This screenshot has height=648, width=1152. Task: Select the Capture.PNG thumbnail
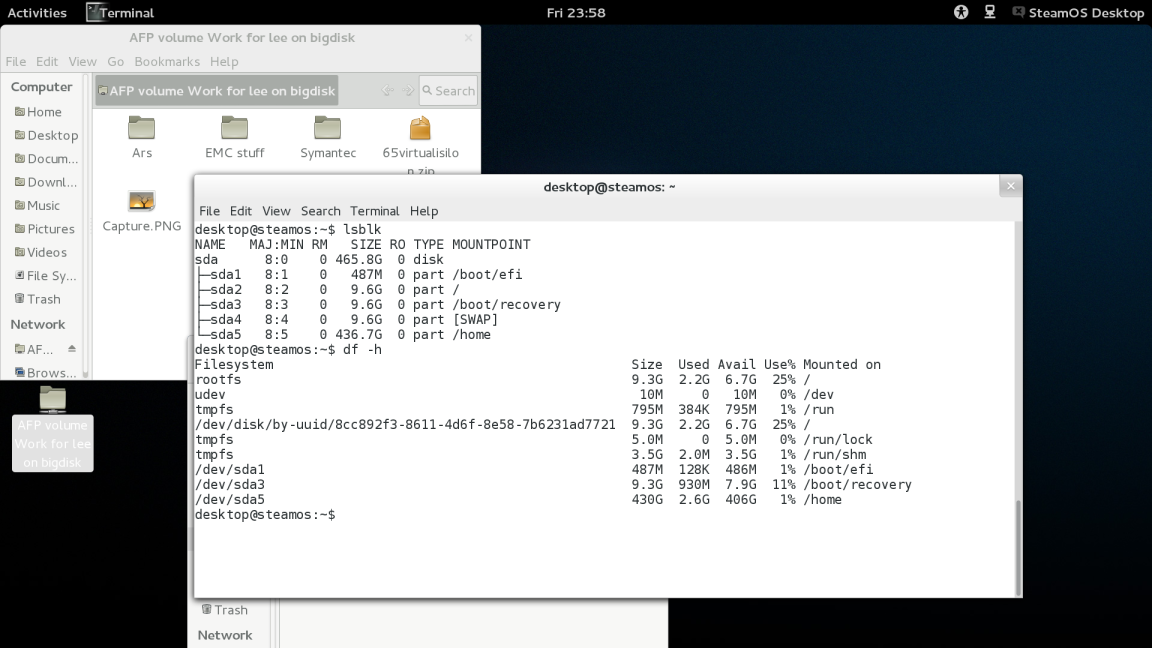tap(141, 200)
